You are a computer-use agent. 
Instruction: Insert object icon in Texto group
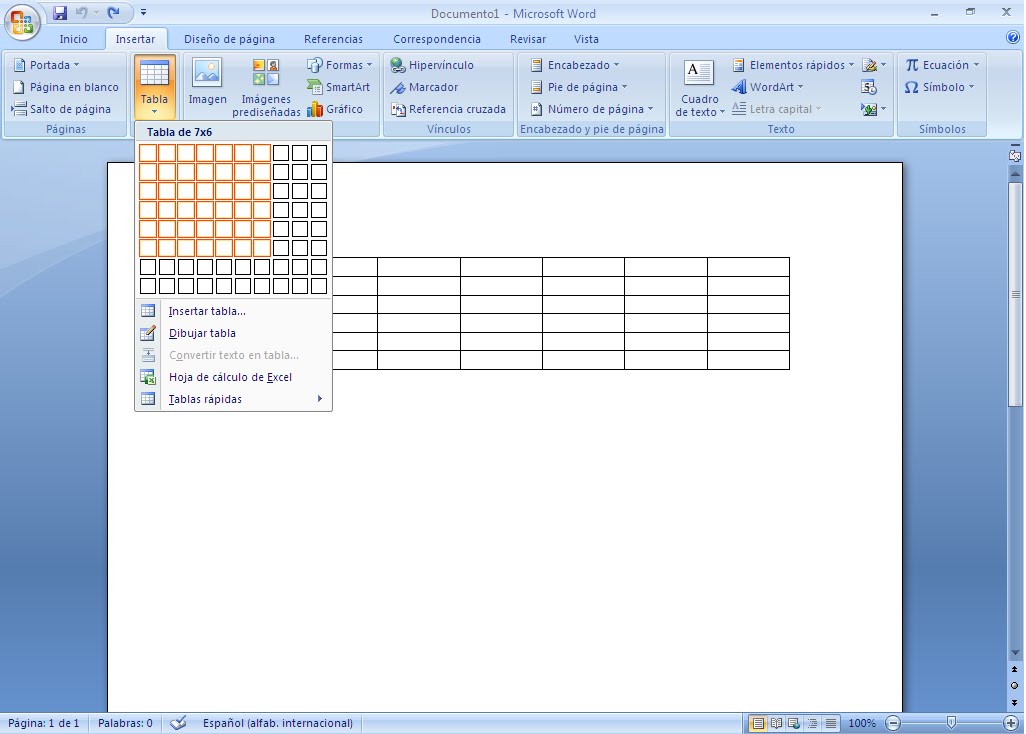874,109
